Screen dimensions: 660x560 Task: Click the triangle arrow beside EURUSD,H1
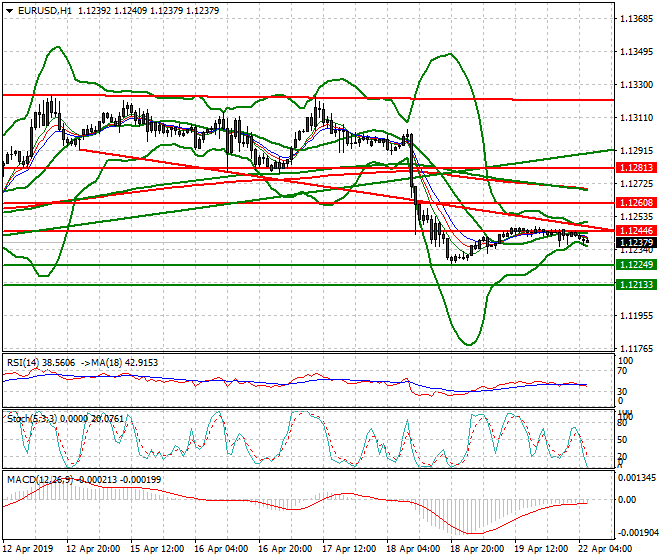9,11
